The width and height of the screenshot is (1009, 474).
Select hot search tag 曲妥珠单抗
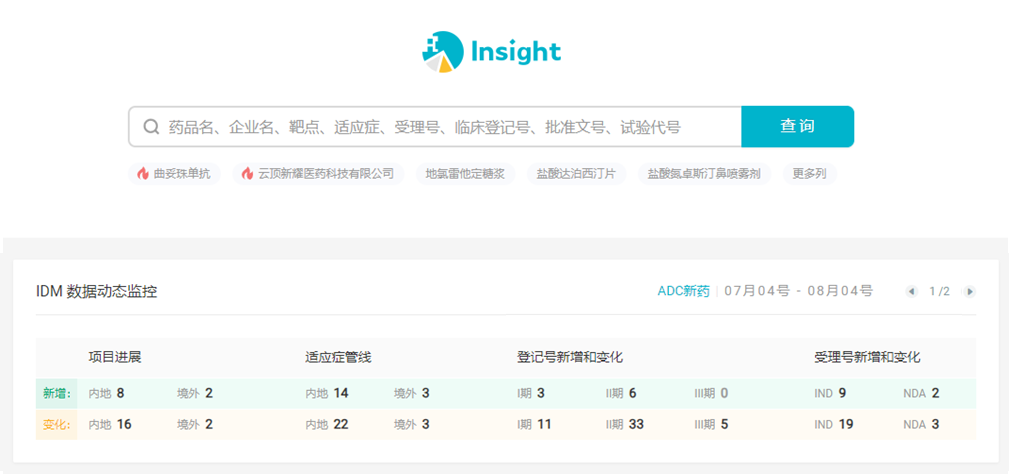click(174, 174)
